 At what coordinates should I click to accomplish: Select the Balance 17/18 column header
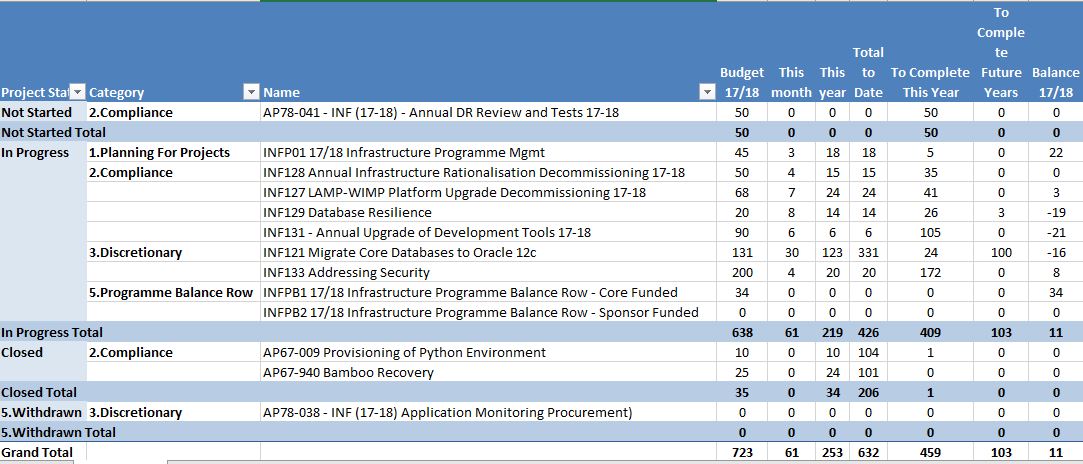1055,82
